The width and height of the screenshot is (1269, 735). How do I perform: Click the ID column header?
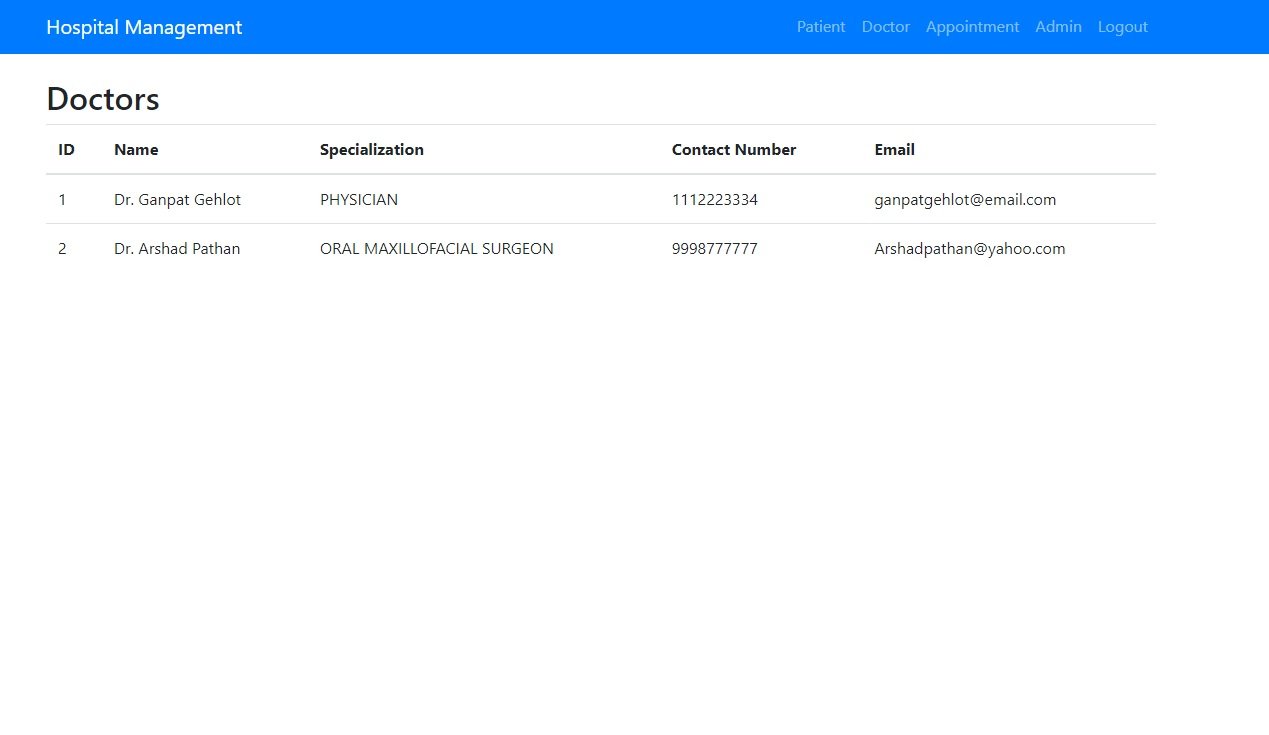point(66,150)
